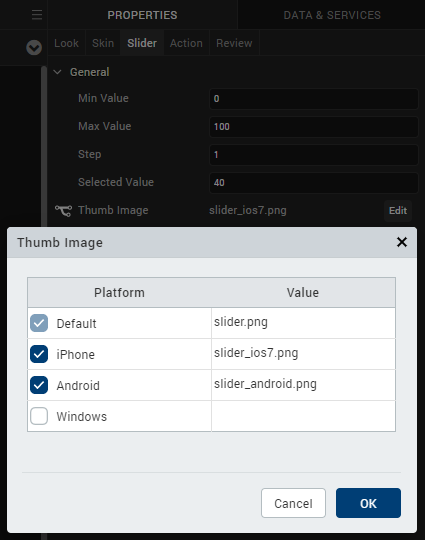Confirm the dialog with OK
This screenshot has width=425, height=540.
tap(368, 503)
